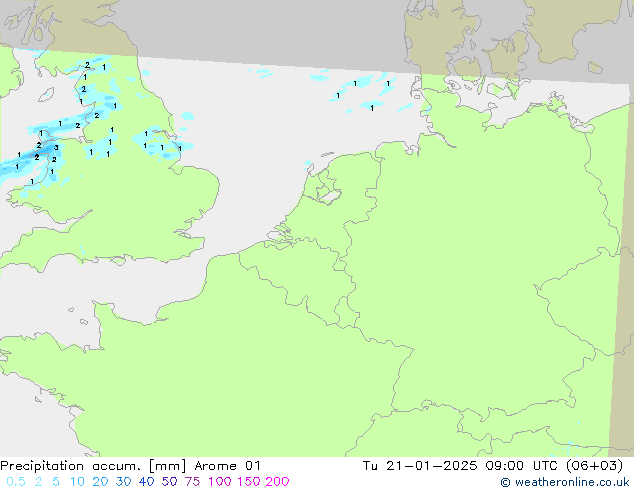Screen dimensions: 634x490
Task: Select the 200 mm legend value
Action: pos(277,482)
